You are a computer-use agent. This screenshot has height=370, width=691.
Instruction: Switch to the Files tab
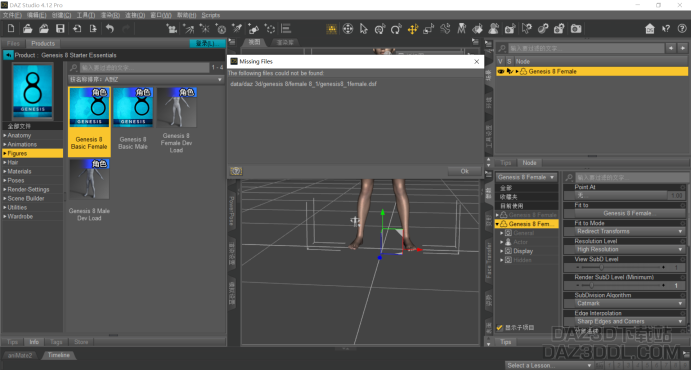coord(13,44)
